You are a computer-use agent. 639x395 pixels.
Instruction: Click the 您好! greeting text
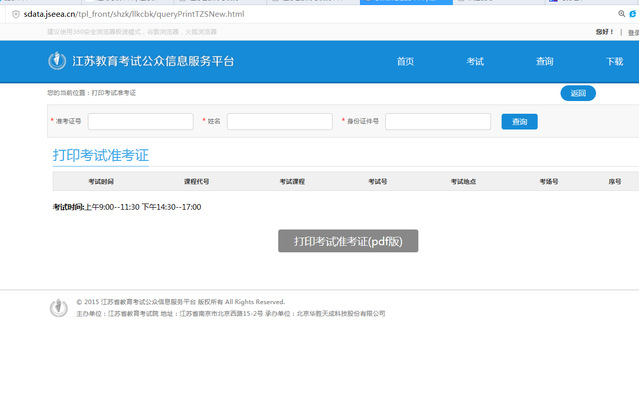click(604, 32)
